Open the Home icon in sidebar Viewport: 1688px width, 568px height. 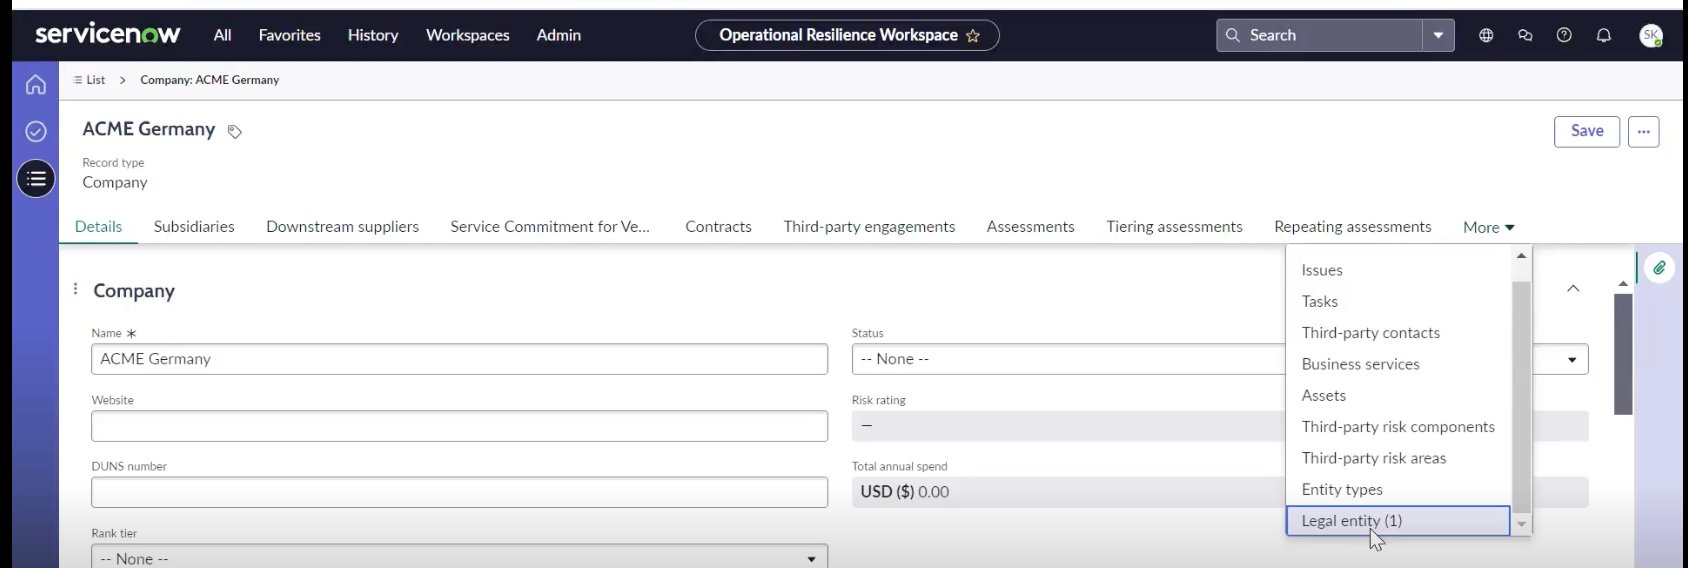pyautogui.click(x=36, y=85)
